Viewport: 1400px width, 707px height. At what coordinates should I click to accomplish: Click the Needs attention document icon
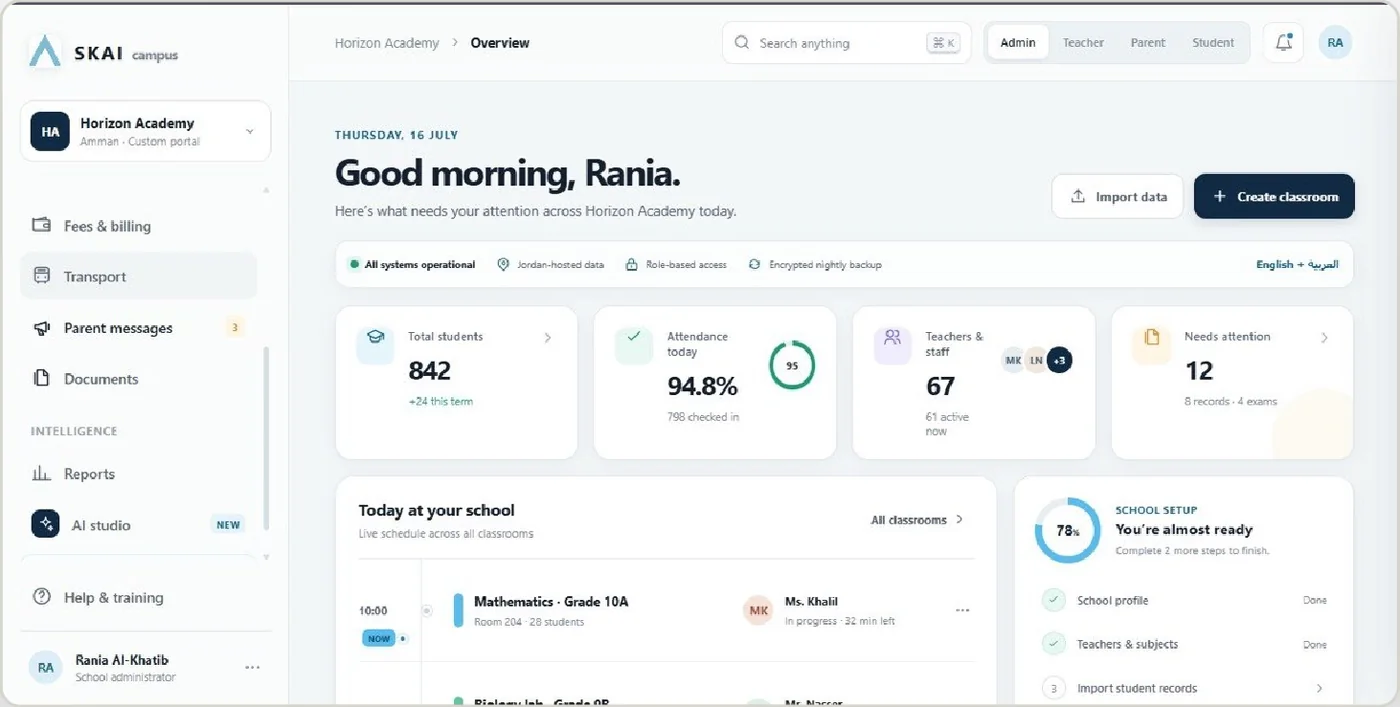tap(1151, 337)
